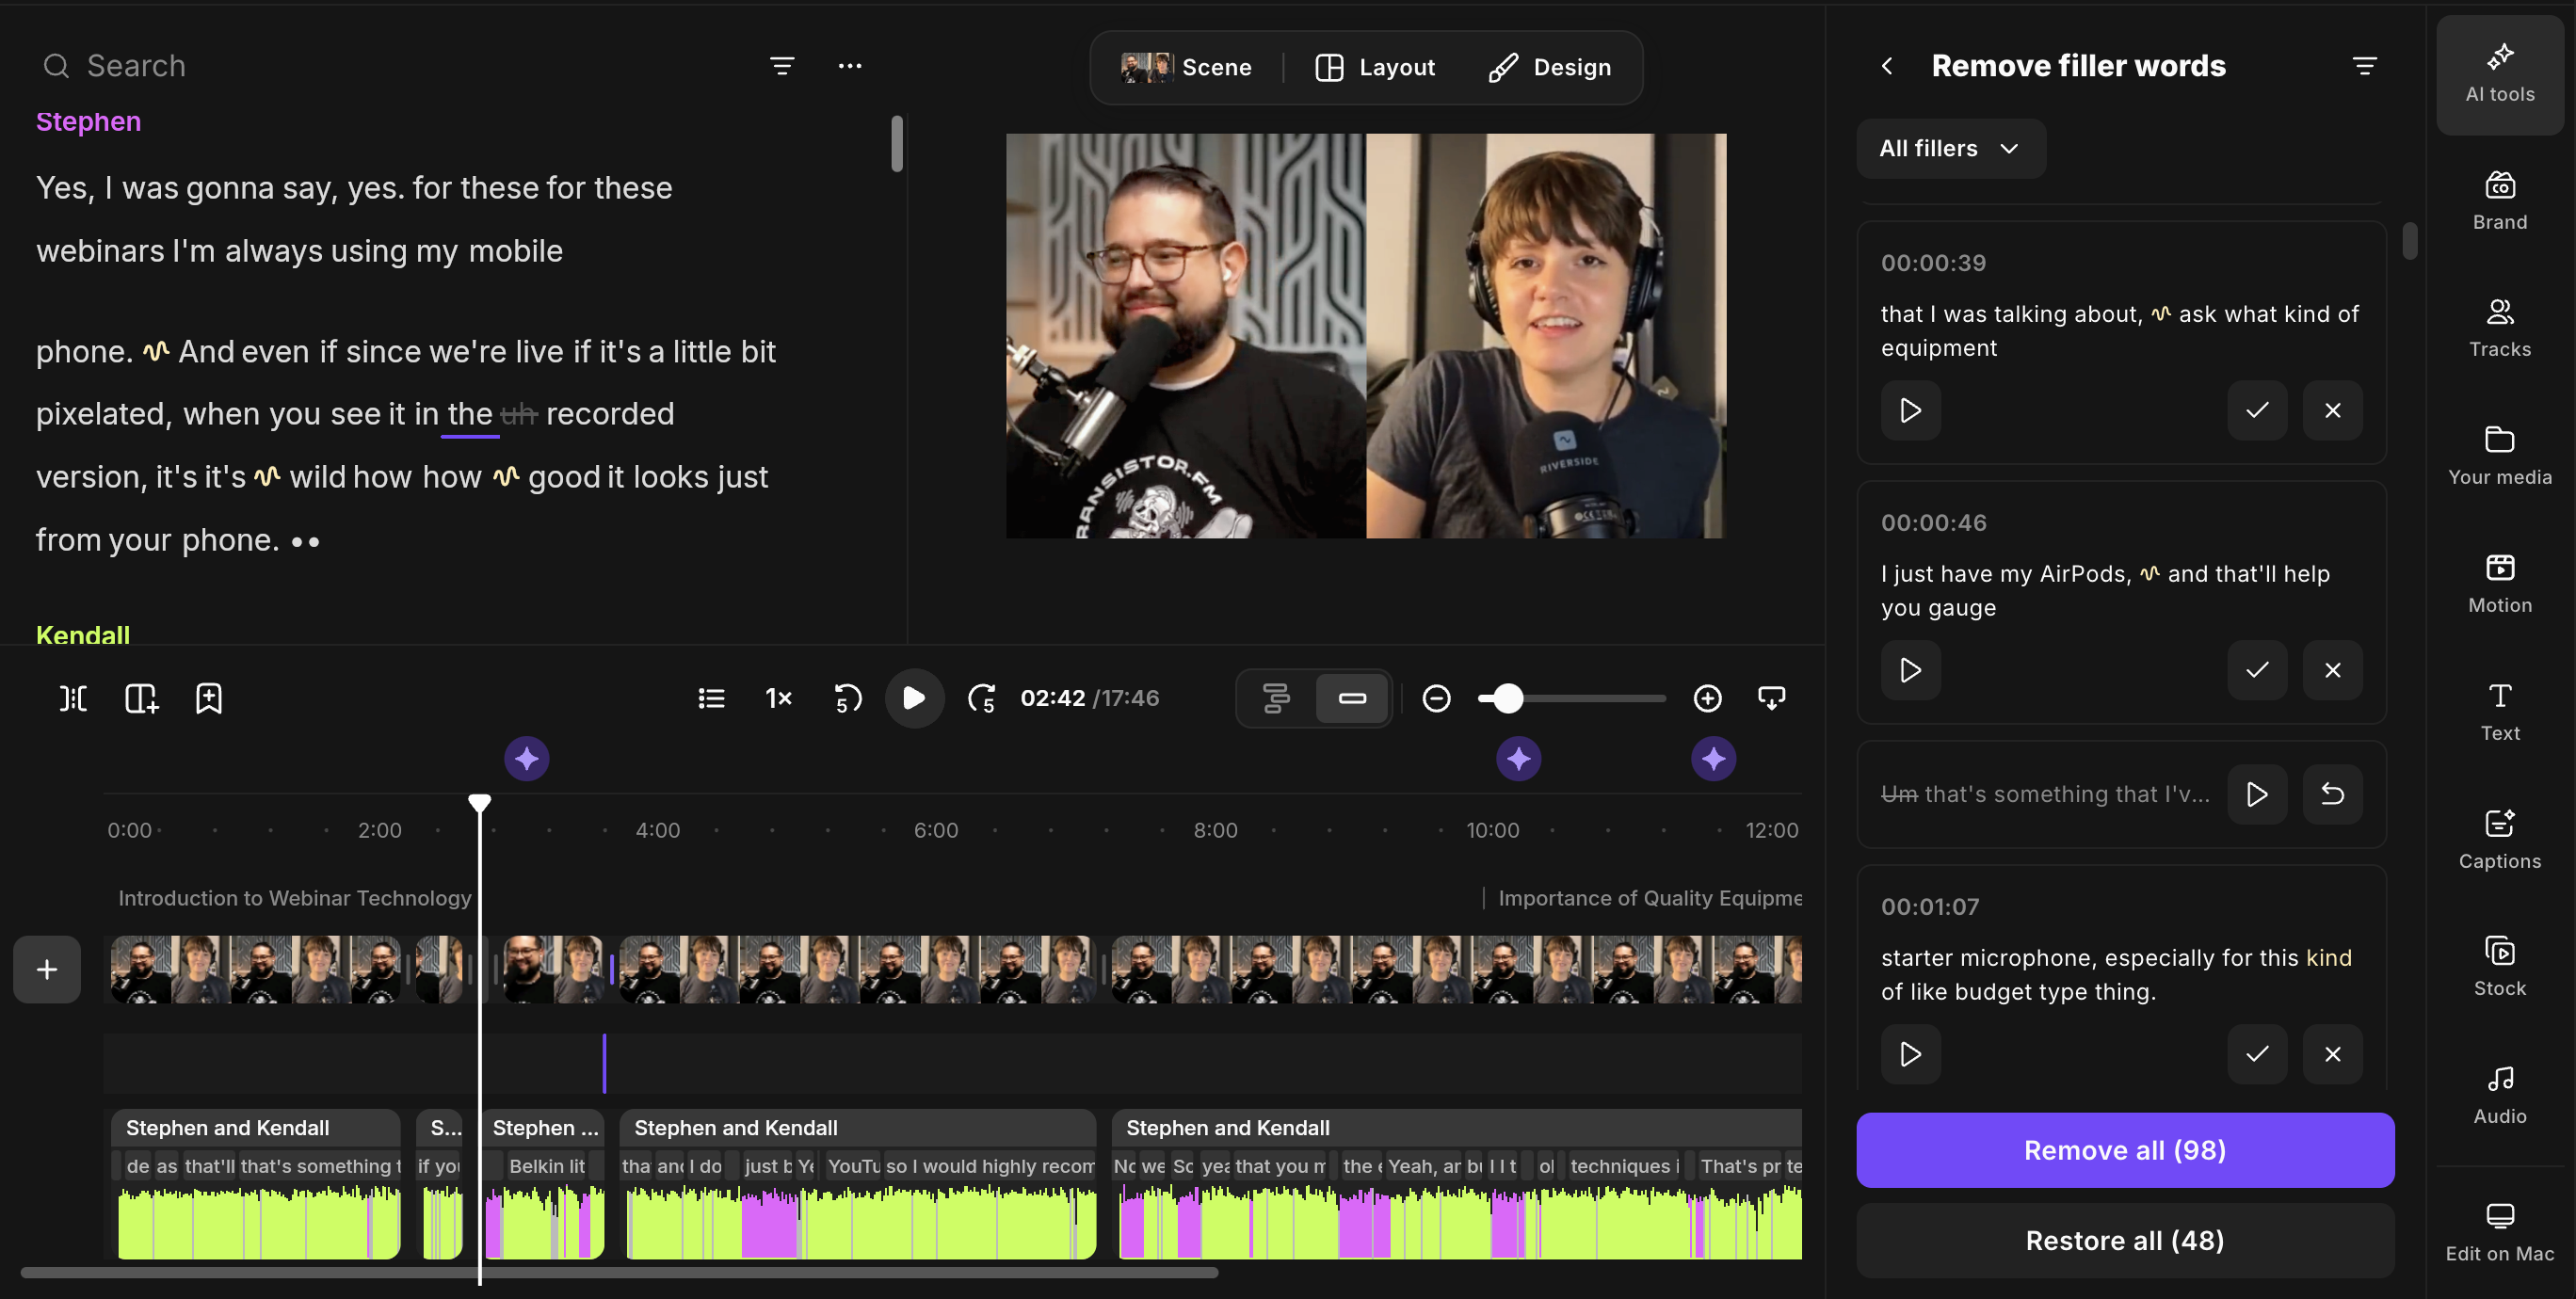
Task: Open the Tracks sidebar panel
Action: (x=2499, y=328)
